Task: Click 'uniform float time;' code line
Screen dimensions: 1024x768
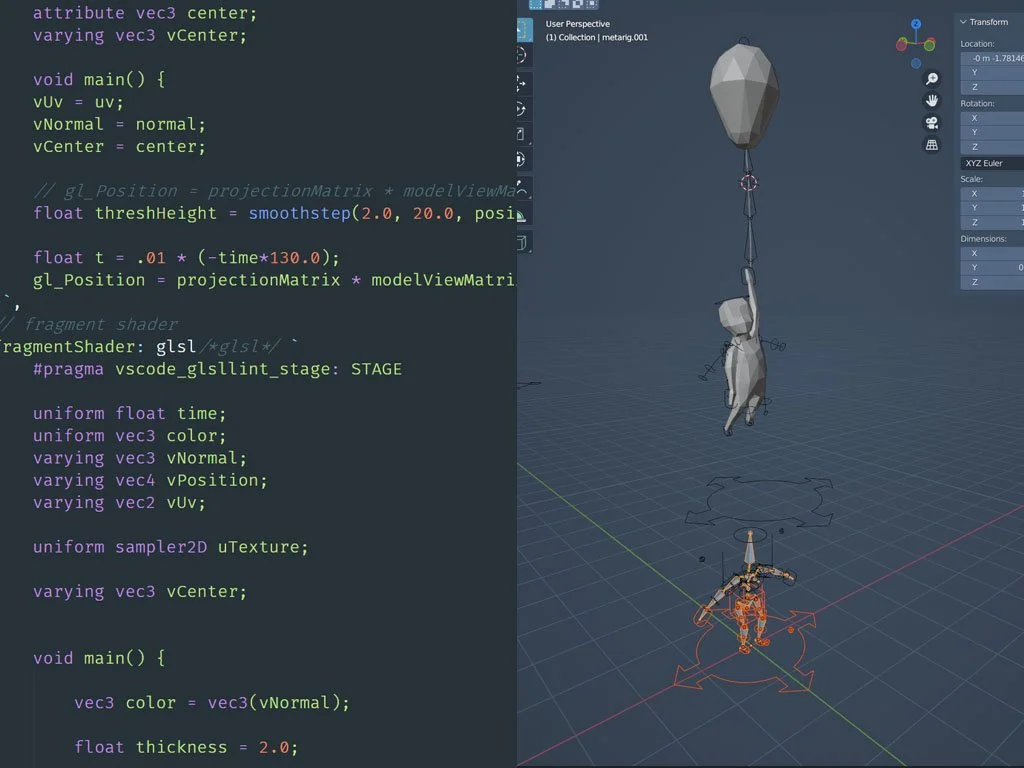Action: coord(129,413)
